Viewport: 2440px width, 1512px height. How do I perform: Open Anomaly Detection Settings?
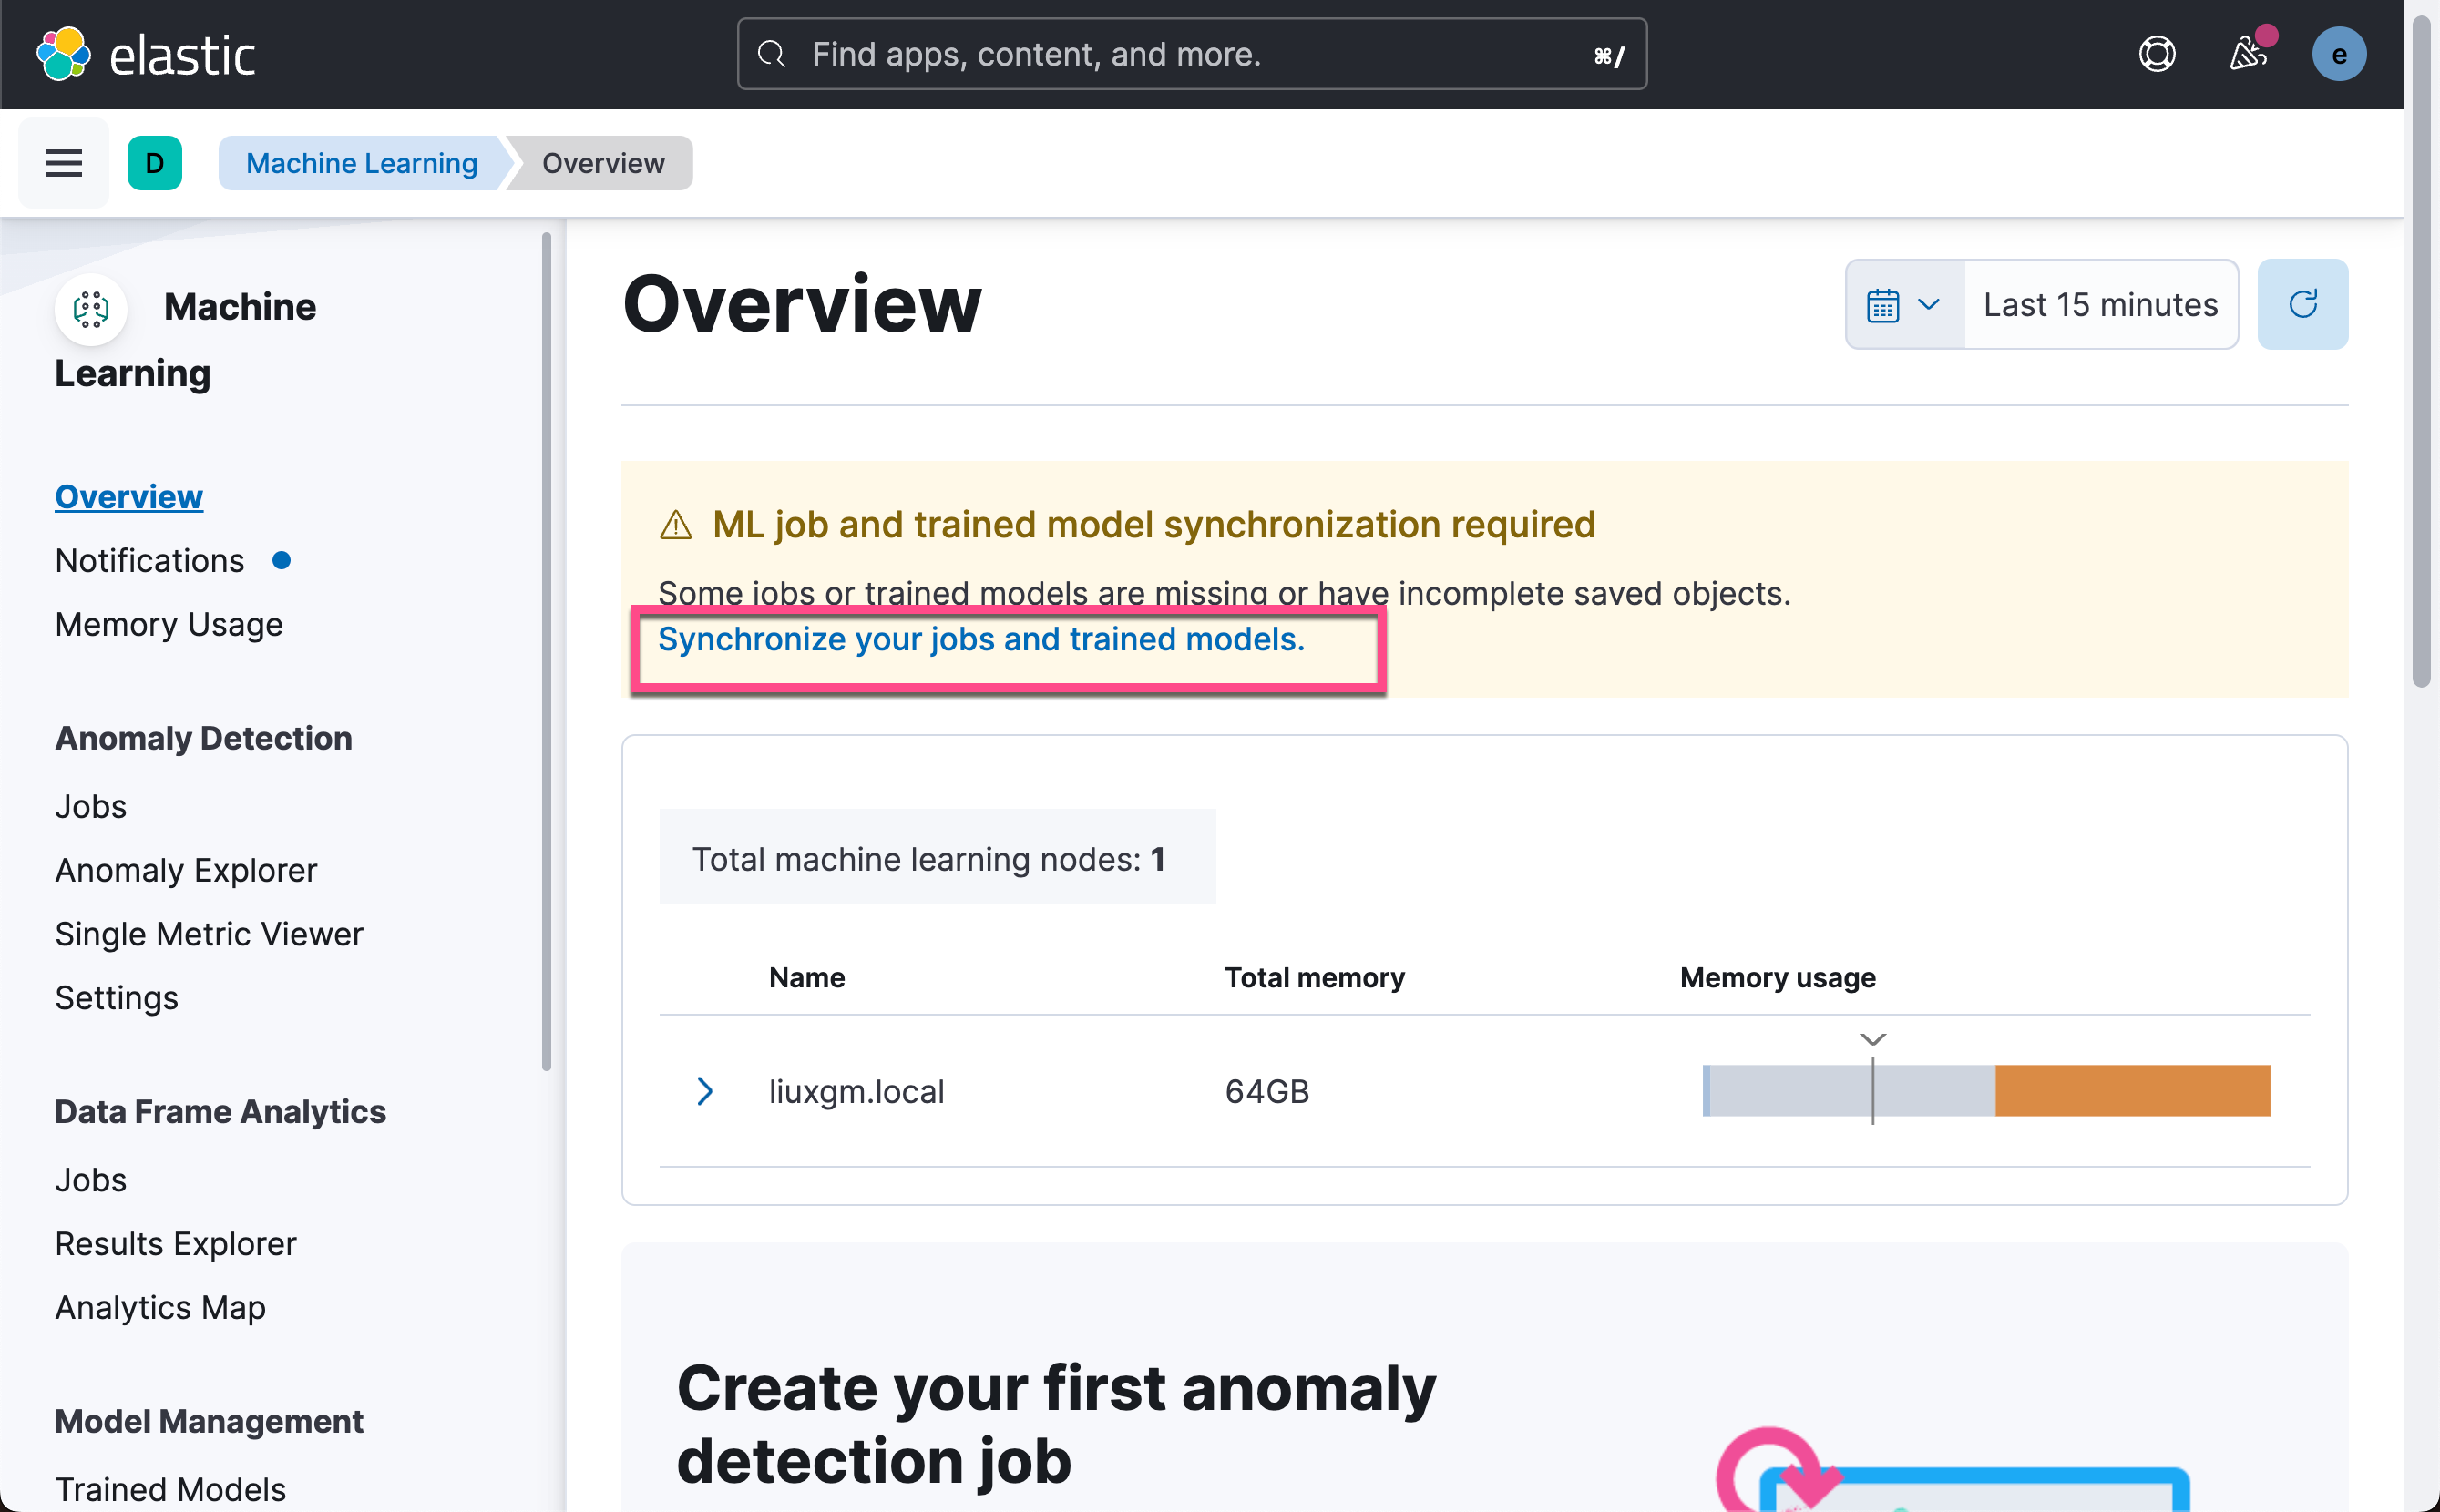click(117, 998)
